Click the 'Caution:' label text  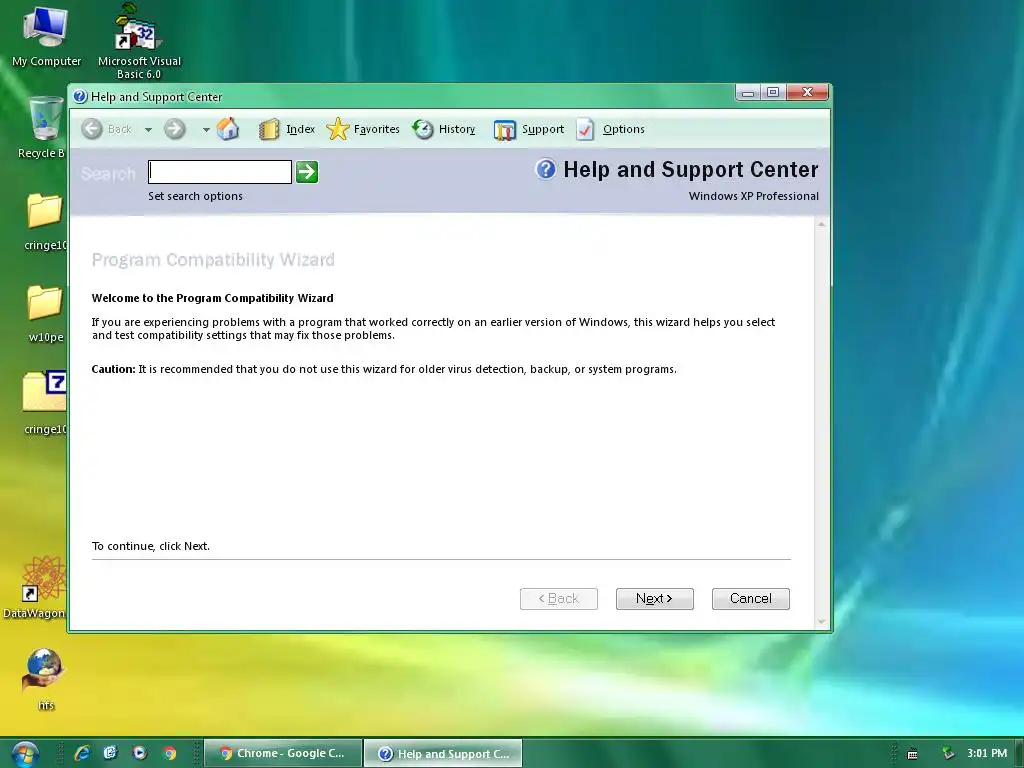click(114, 369)
